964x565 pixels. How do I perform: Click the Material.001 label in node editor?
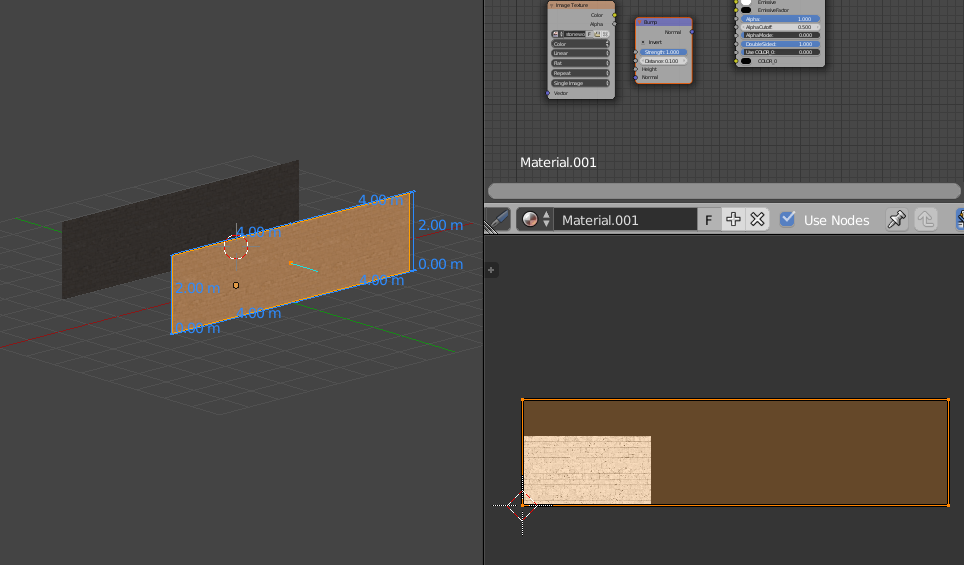click(558, 162)
